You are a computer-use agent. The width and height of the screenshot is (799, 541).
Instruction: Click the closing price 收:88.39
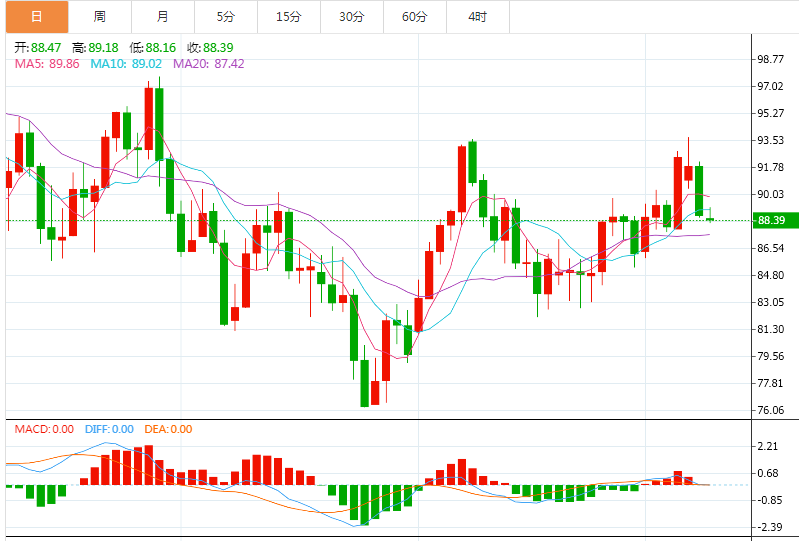(x=210, y=48)
